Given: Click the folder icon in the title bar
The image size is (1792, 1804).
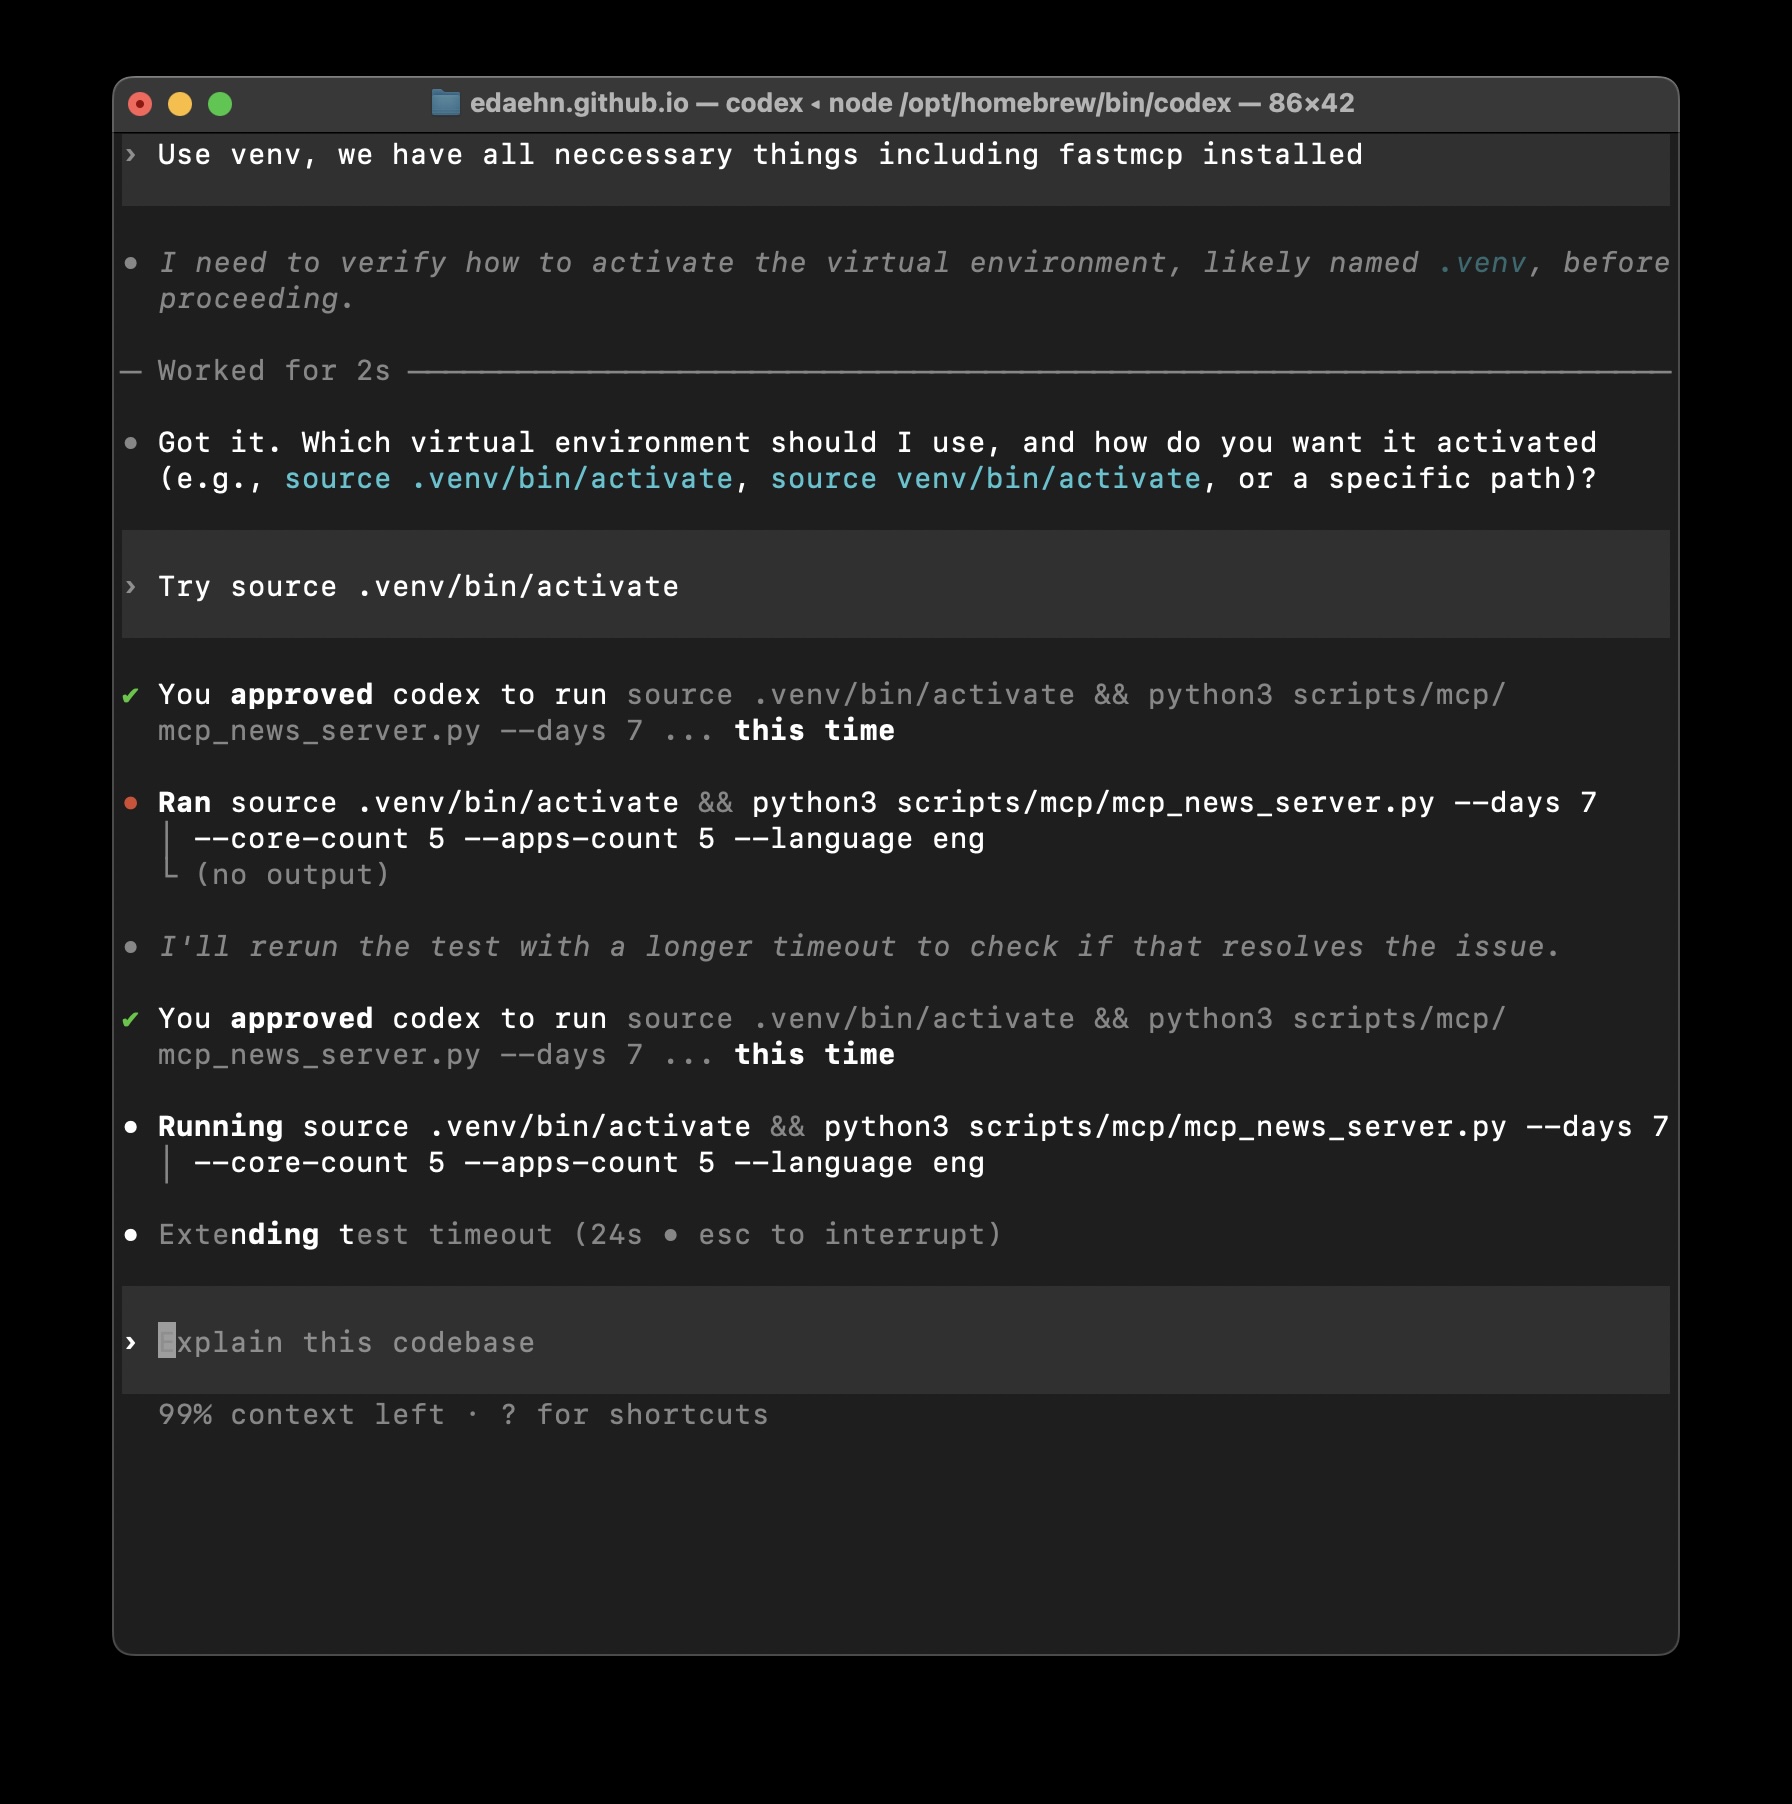Looking at the screenshot, I should (444, 103).
